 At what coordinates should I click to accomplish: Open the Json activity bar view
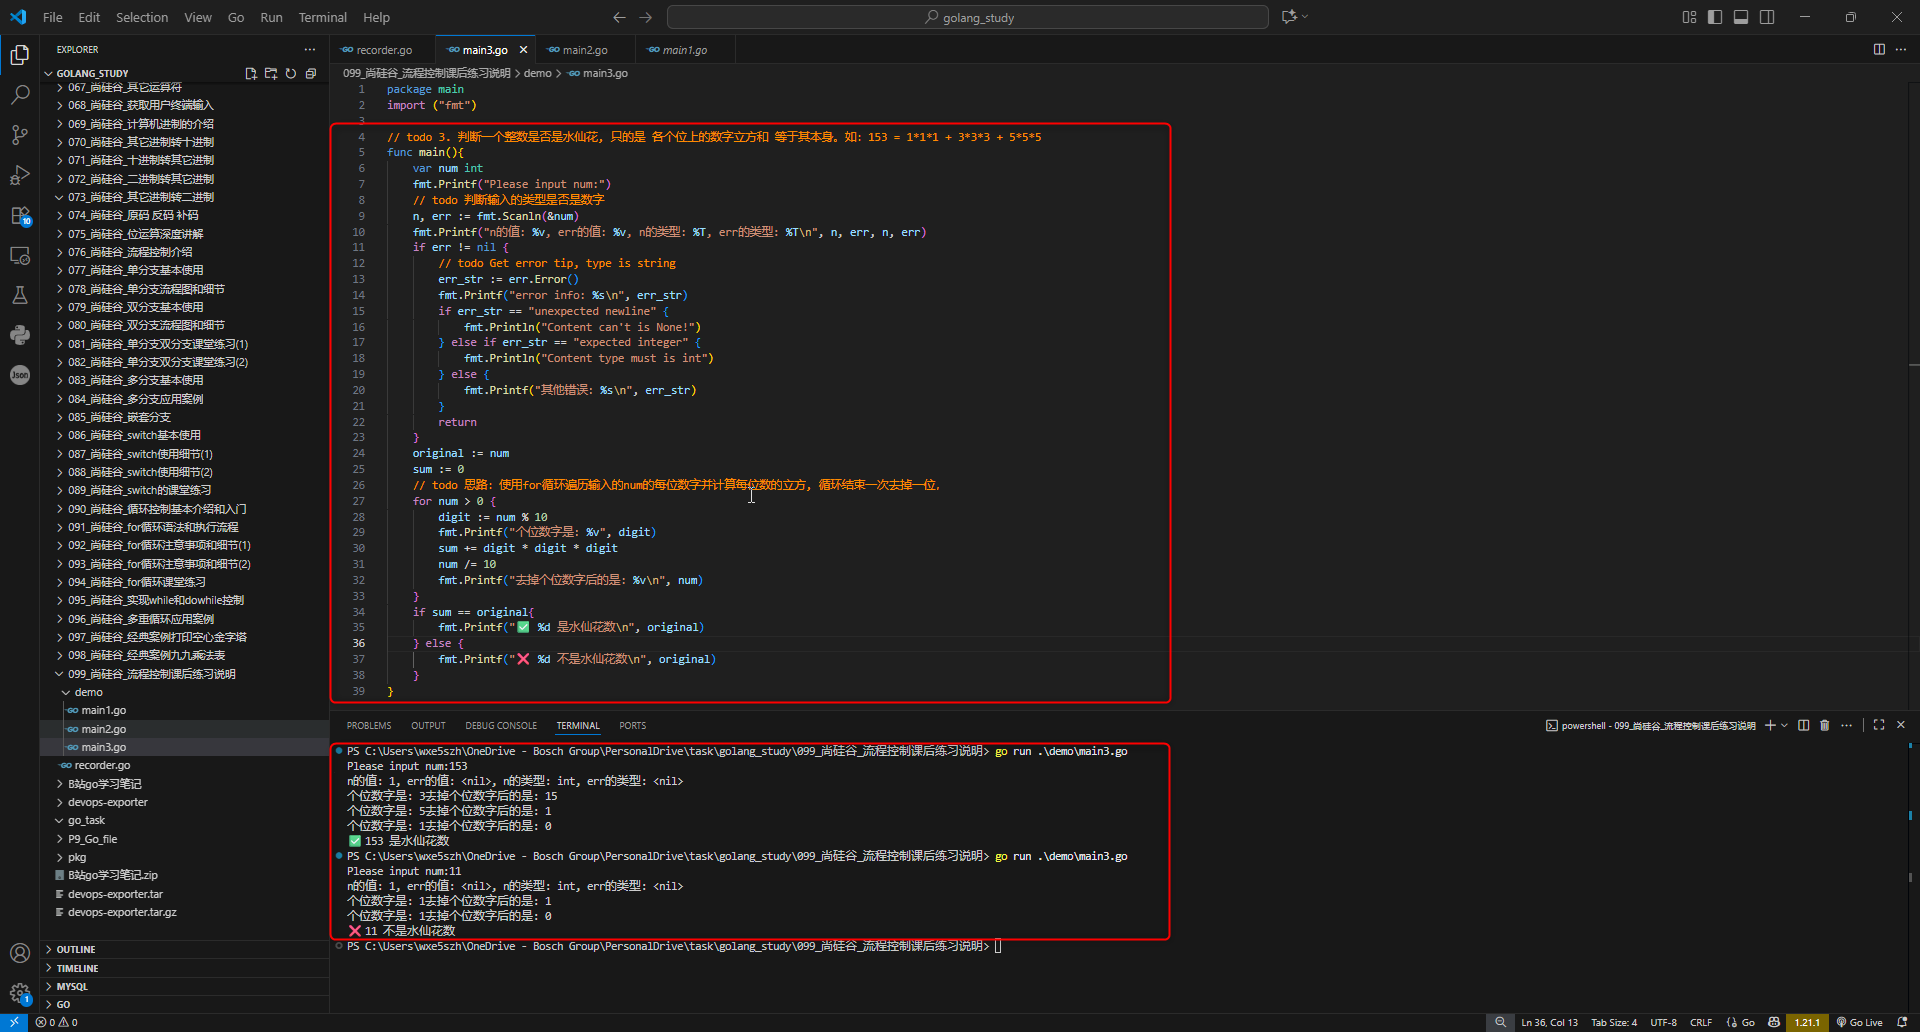coord(20,375)
